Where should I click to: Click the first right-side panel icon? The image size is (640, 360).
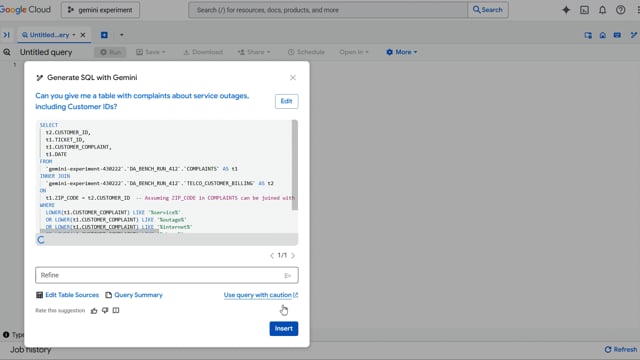pos(588,35)
